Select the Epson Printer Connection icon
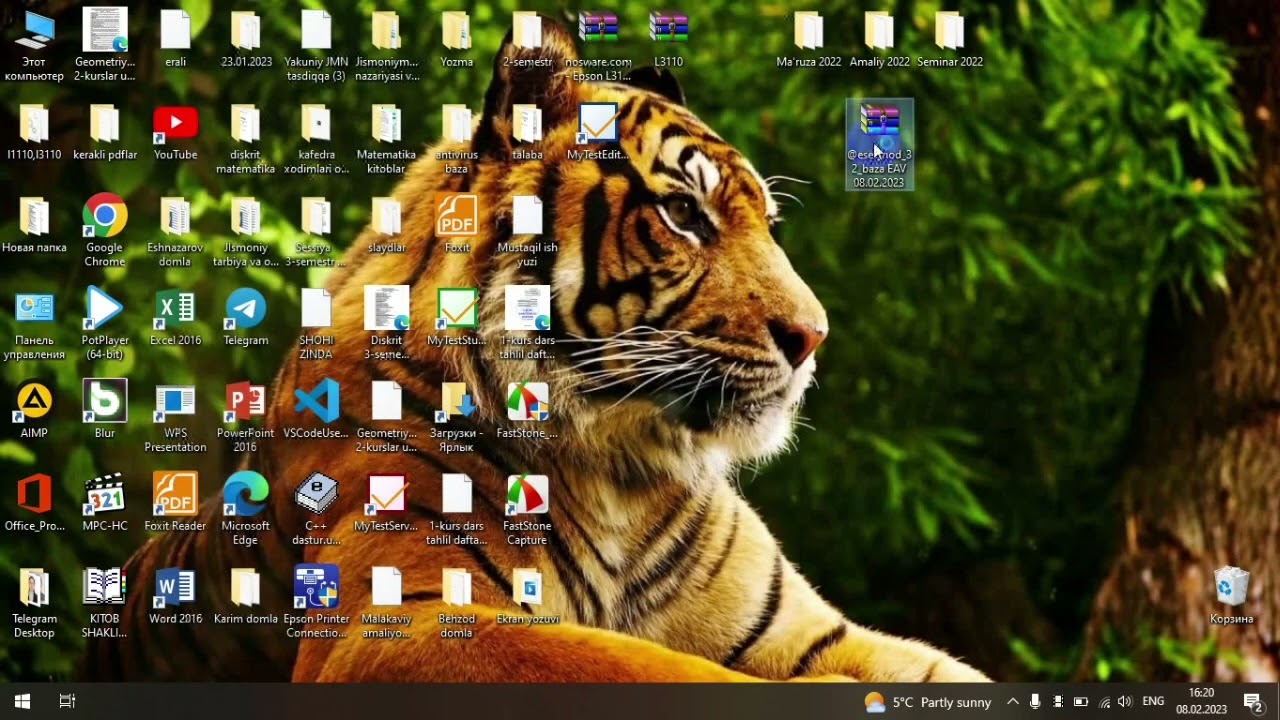Image resolution: width=1280 pixels, height=720 pixels. (x=316, y=604)
